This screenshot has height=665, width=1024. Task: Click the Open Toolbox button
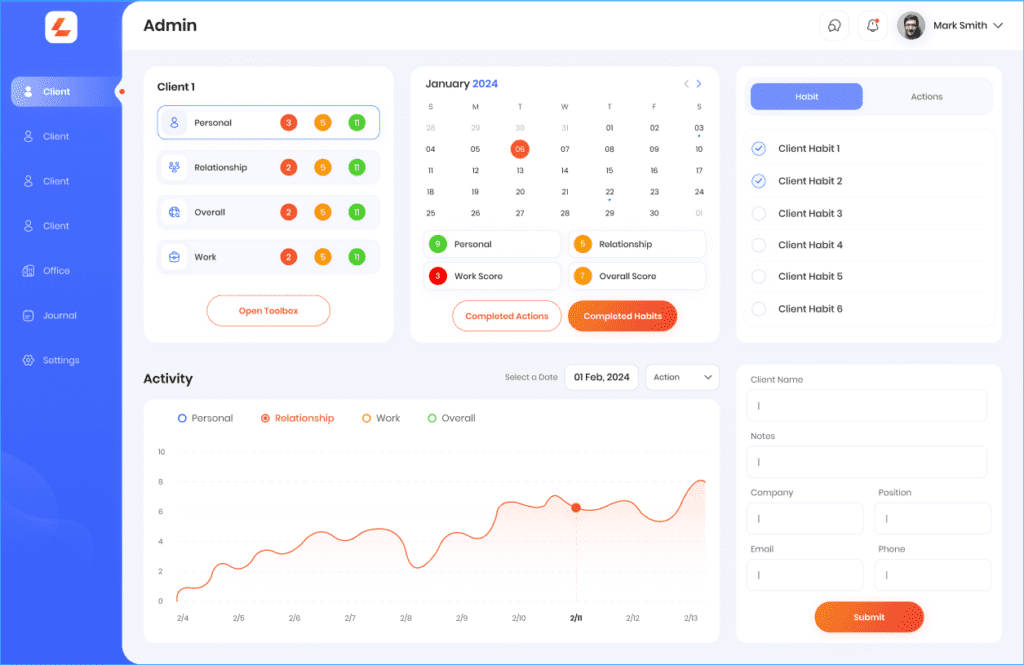268,311
